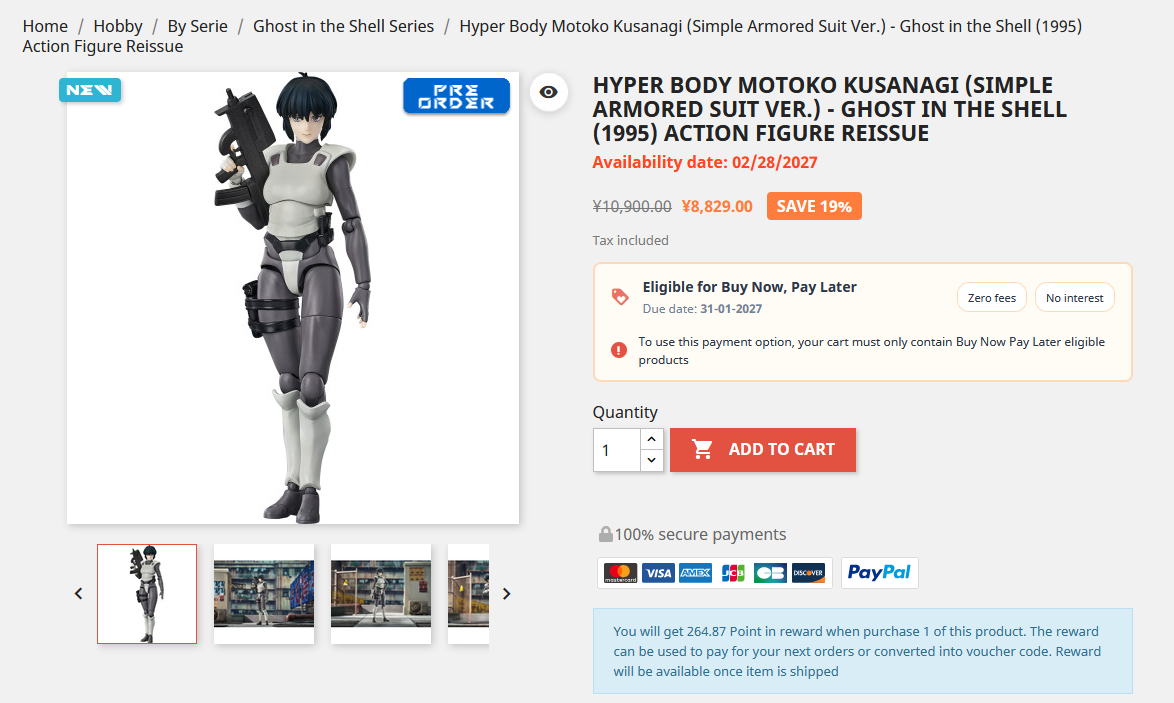Show next thumbnails with right chevron

point(506,594)
